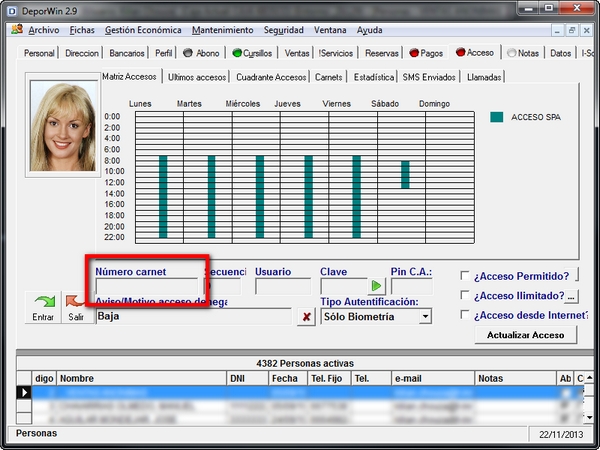This screenshot has width=600, height=450.
Task: Click the Pin C.A. input field
Action: point(412,286)
